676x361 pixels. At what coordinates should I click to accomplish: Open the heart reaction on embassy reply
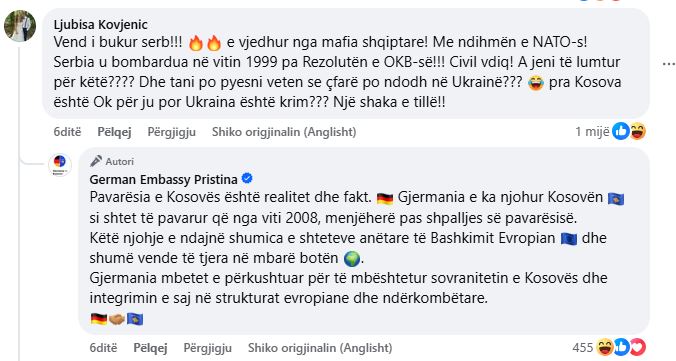[638, 347]
